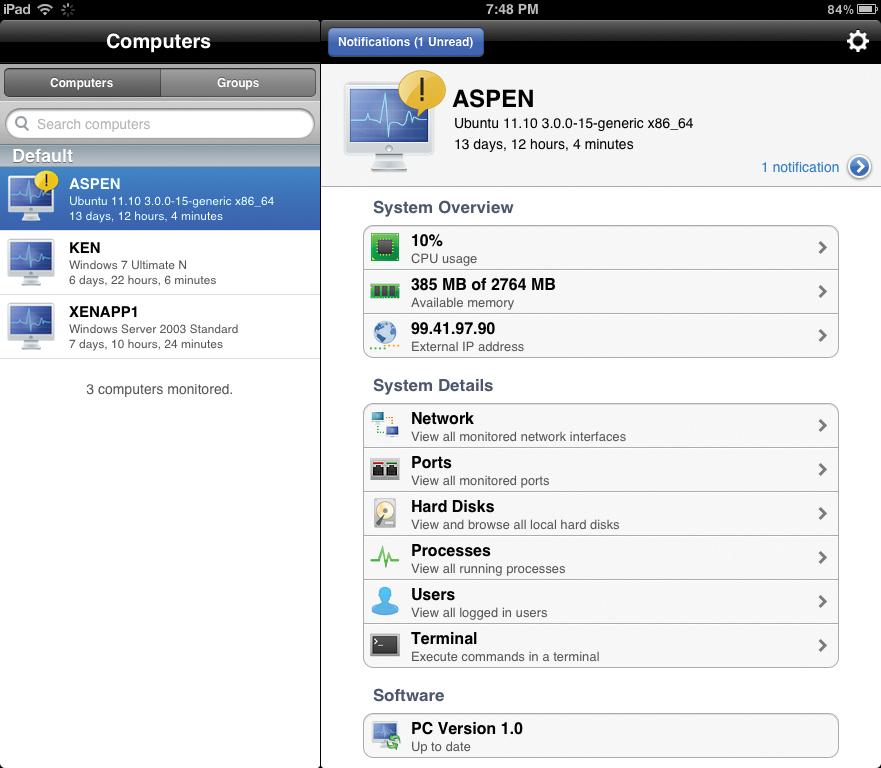Open the Terminal icon under System Details
The image size is (881, 768).
click(388, 645)
